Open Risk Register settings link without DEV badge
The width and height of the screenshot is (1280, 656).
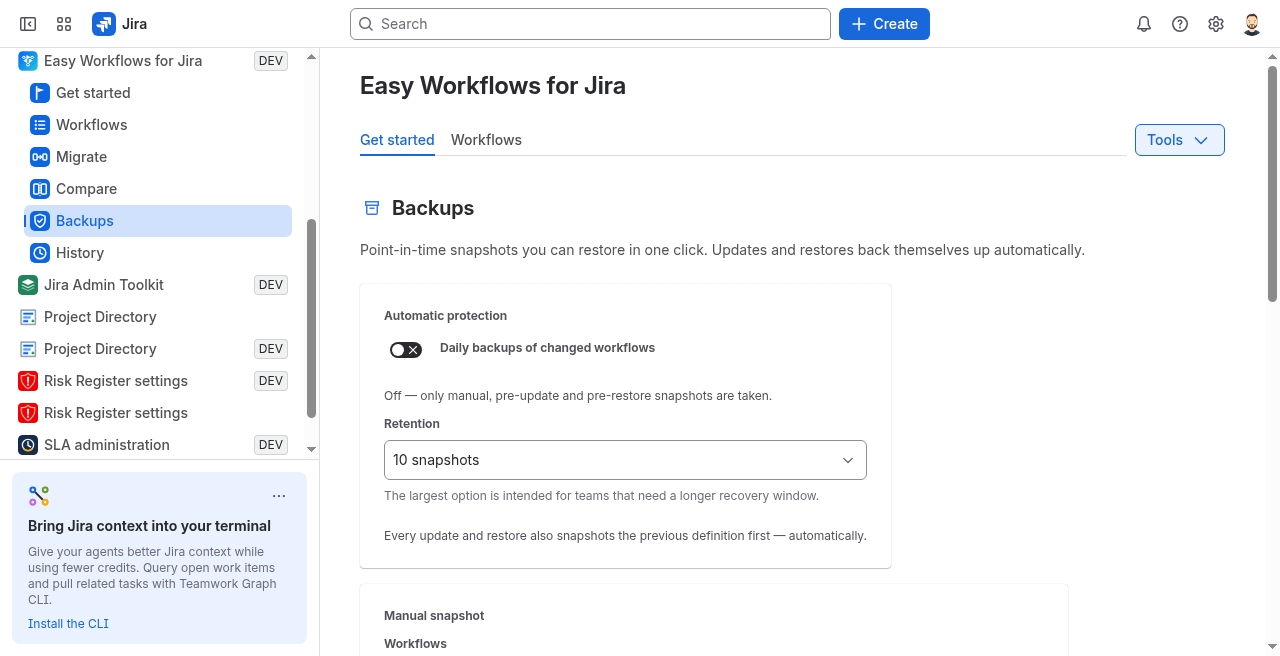tap(152, 413)
